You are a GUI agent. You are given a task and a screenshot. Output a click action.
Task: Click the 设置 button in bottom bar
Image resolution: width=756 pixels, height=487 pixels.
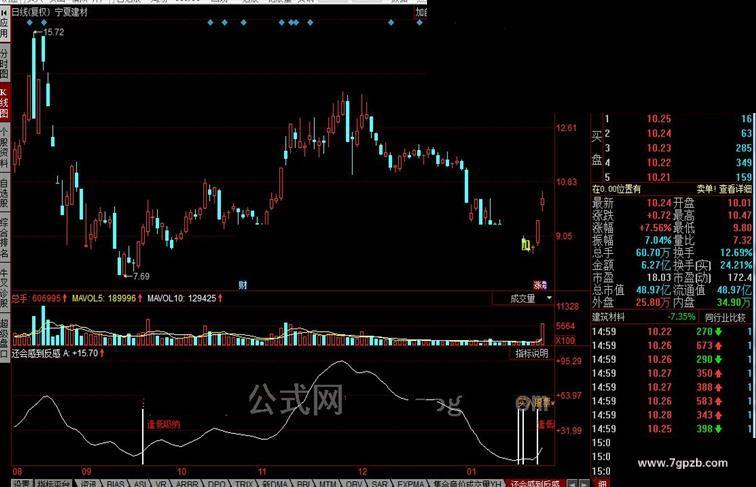pyautogui.click(x=21, y=483)
